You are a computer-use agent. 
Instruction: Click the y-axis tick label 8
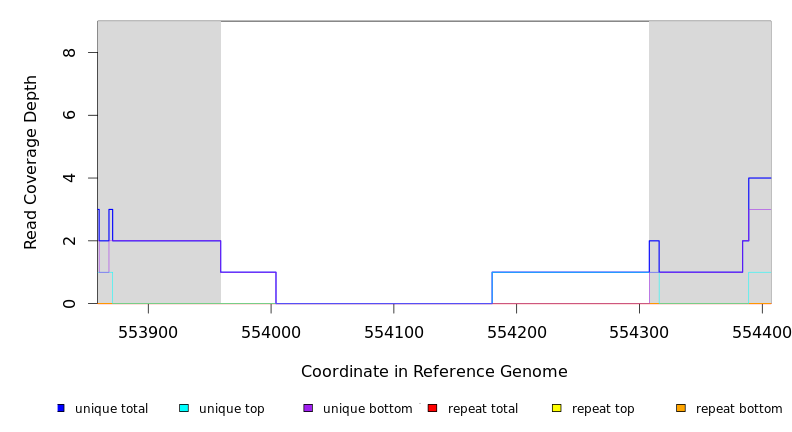69,52
